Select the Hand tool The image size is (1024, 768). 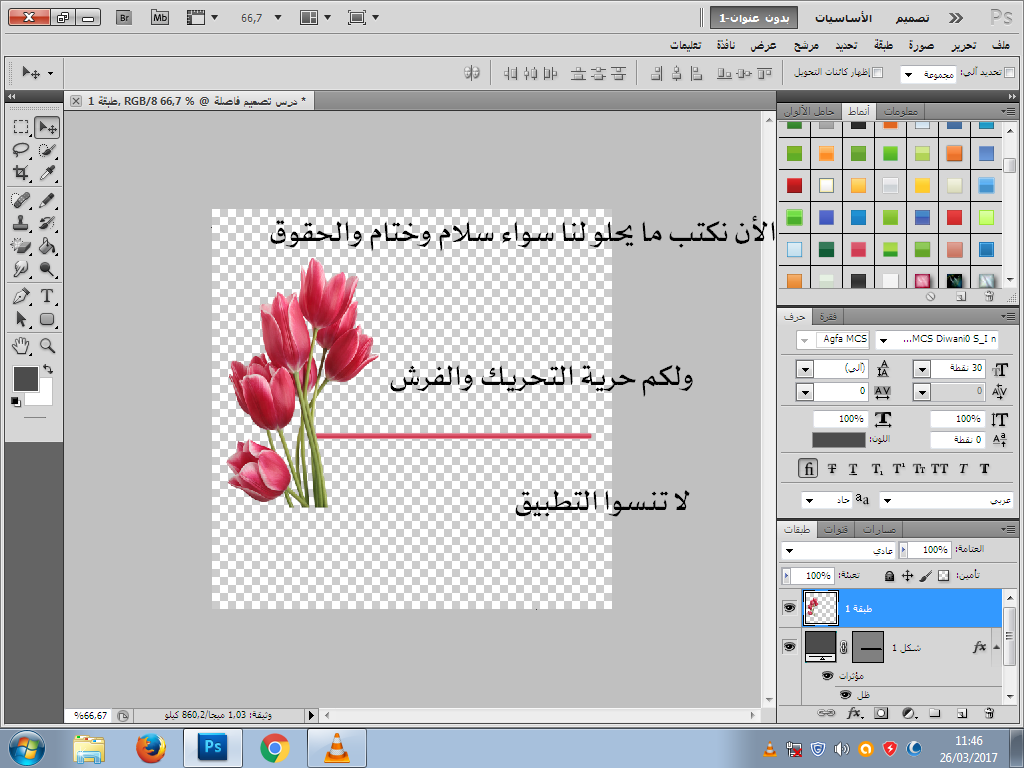(21, 345)
